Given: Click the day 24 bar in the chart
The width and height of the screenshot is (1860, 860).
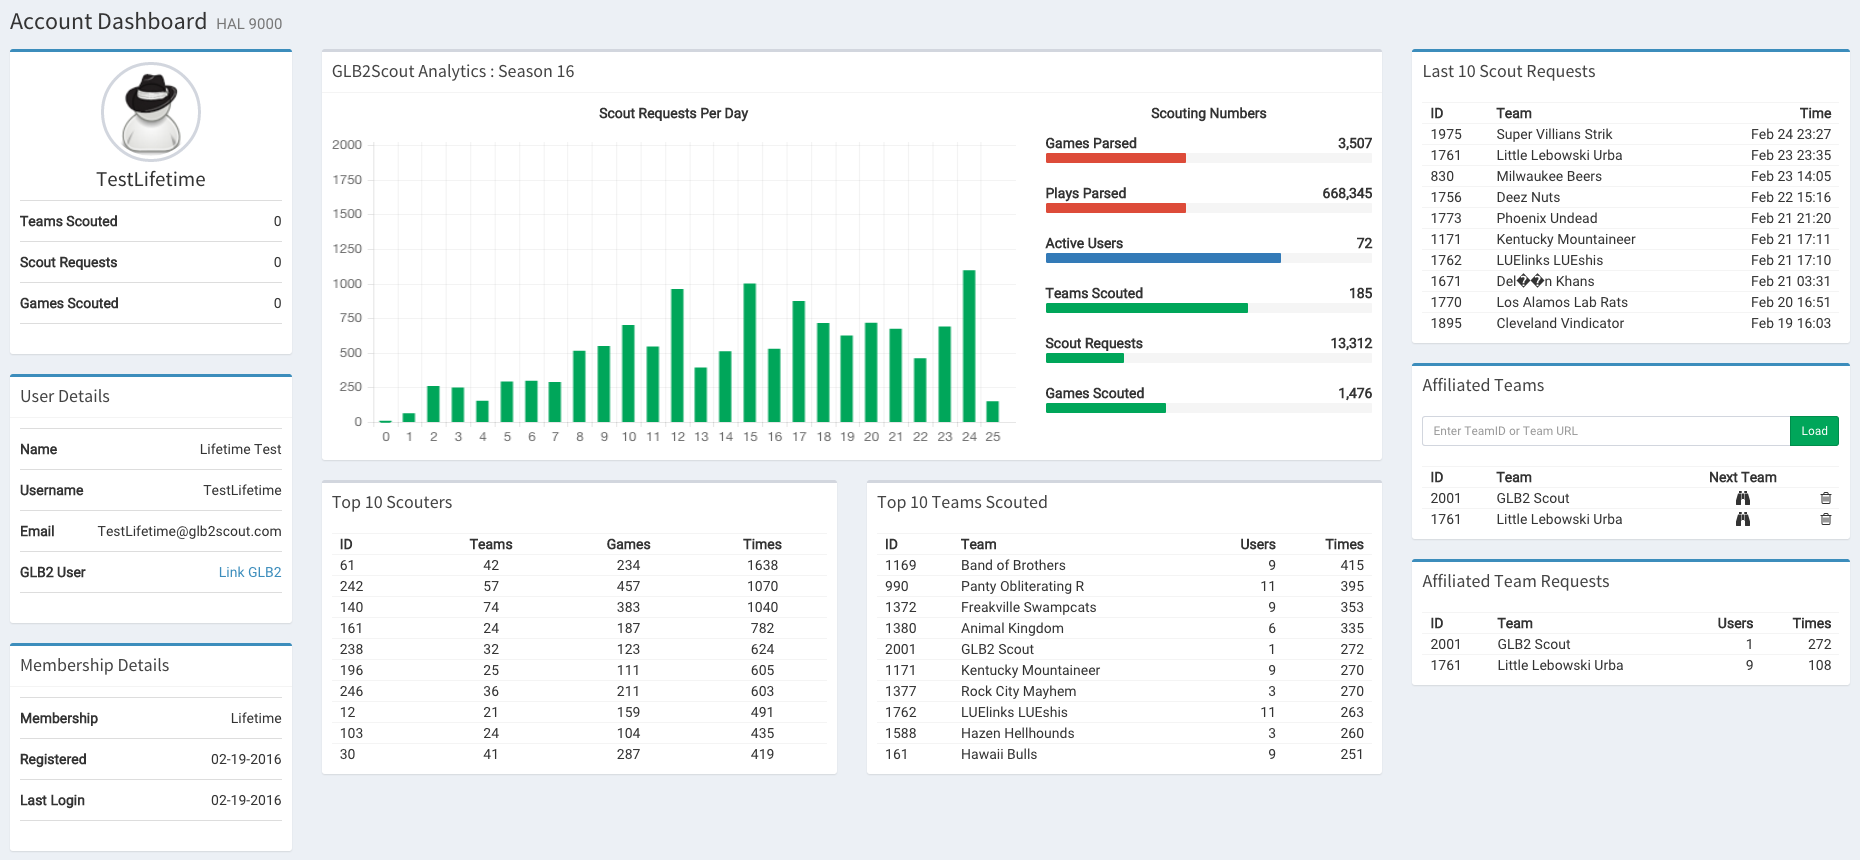Looking at the screenshot, I should pos(968,345).
